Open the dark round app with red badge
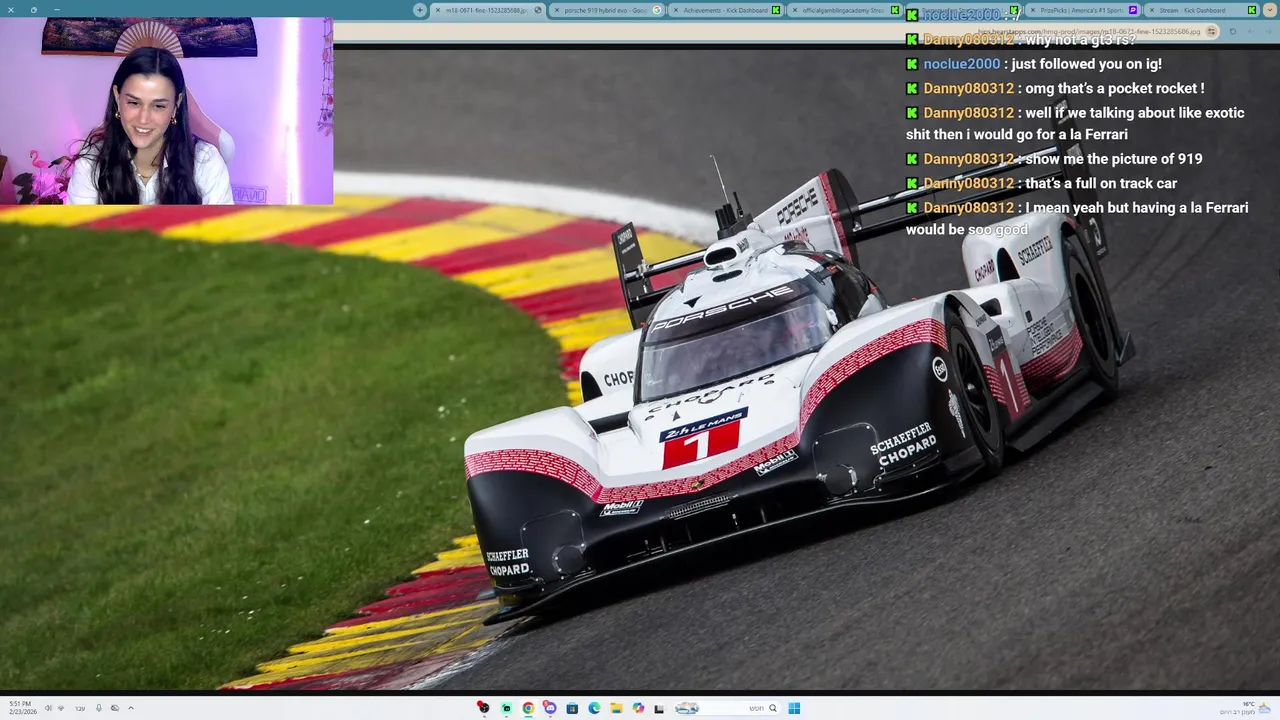 [x=484, y=708]
